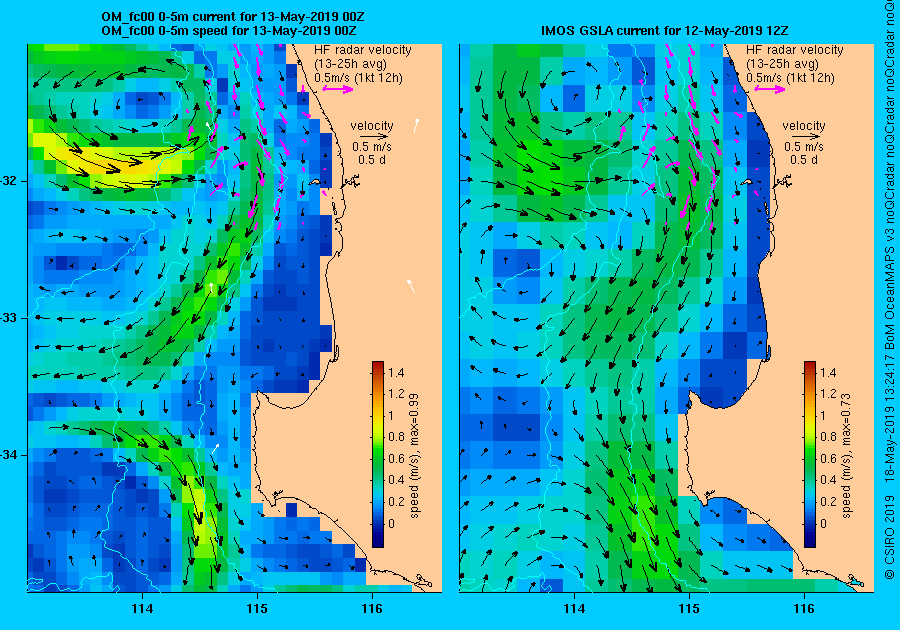Click the 0.6 tick label on left color bar

(396, 458)
